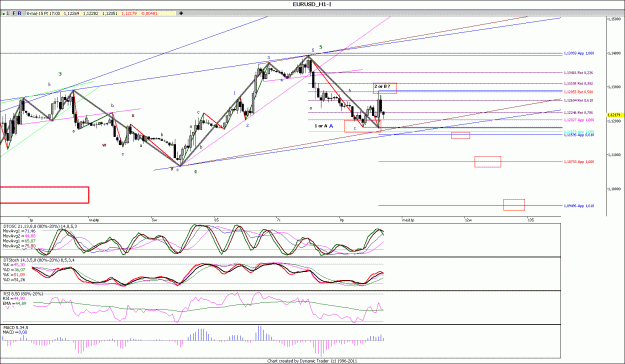The height and width of the screenshot is (364, 625).
Task: Select the large red rectangle at lower left
Action: coord(44,195)
